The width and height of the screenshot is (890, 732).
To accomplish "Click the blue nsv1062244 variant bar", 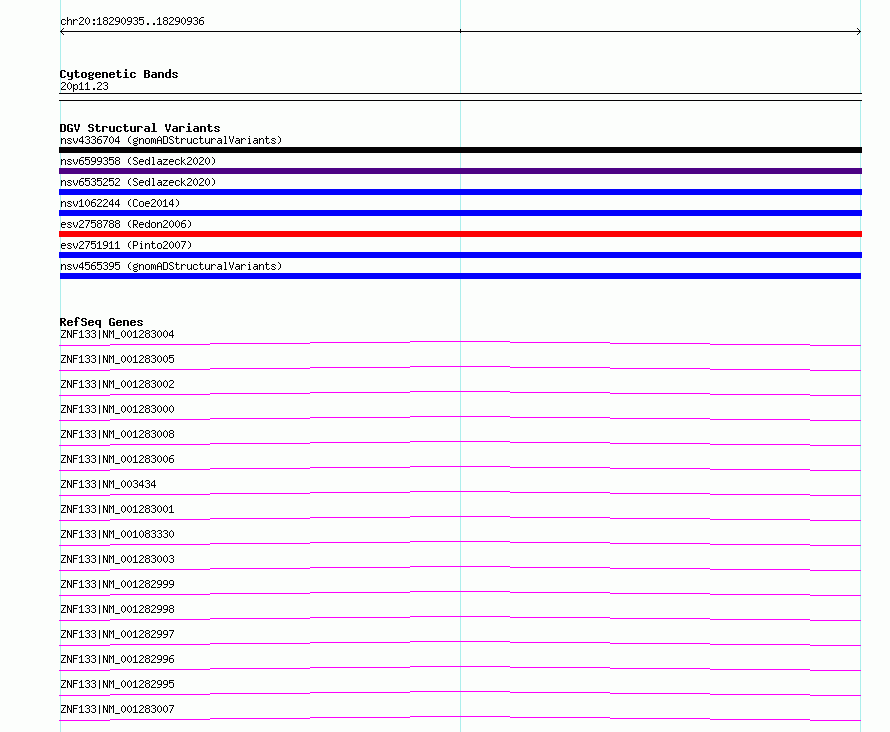I will click(460, 213).
